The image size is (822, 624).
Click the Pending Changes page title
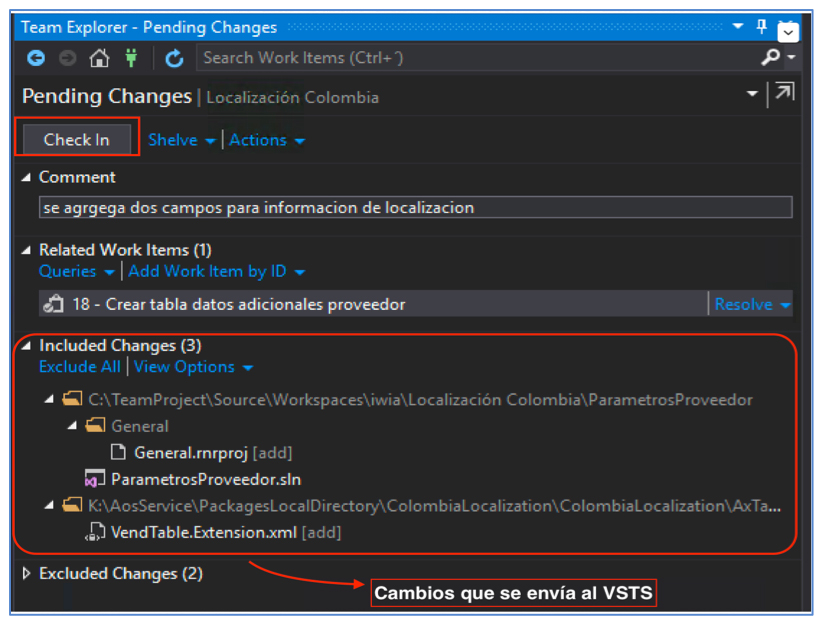coord(107,96)
